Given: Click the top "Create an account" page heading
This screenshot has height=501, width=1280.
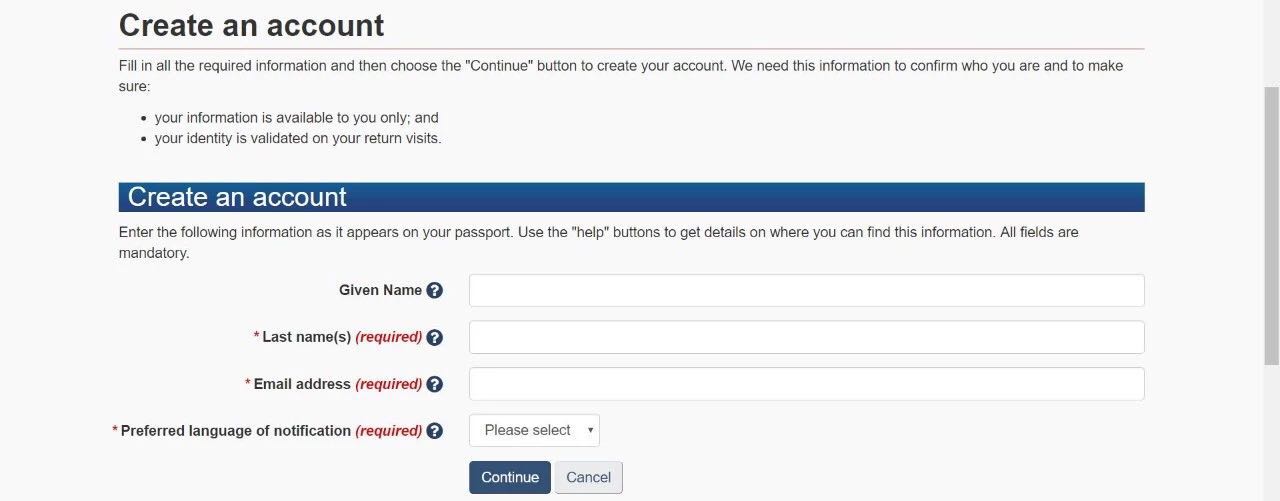Looking at the screenshot, I should (251, 25).
